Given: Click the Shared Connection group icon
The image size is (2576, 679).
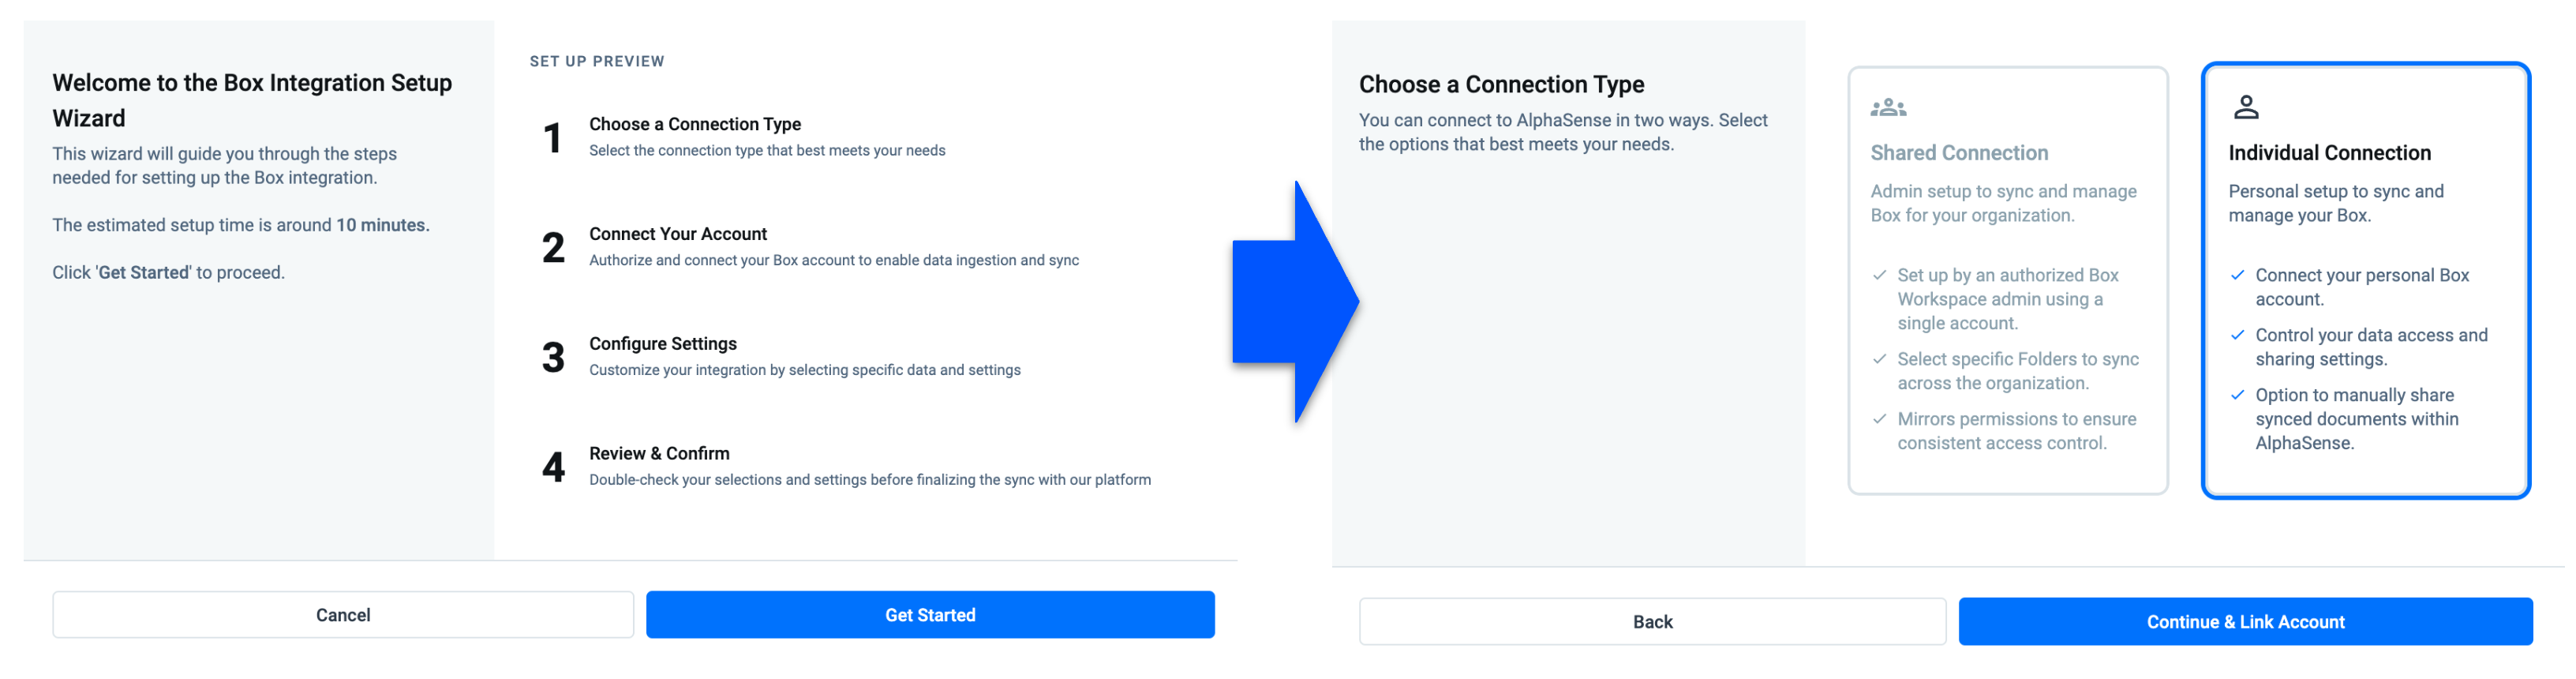Looking at the screenshot, I should click(x=1888, y=107).
